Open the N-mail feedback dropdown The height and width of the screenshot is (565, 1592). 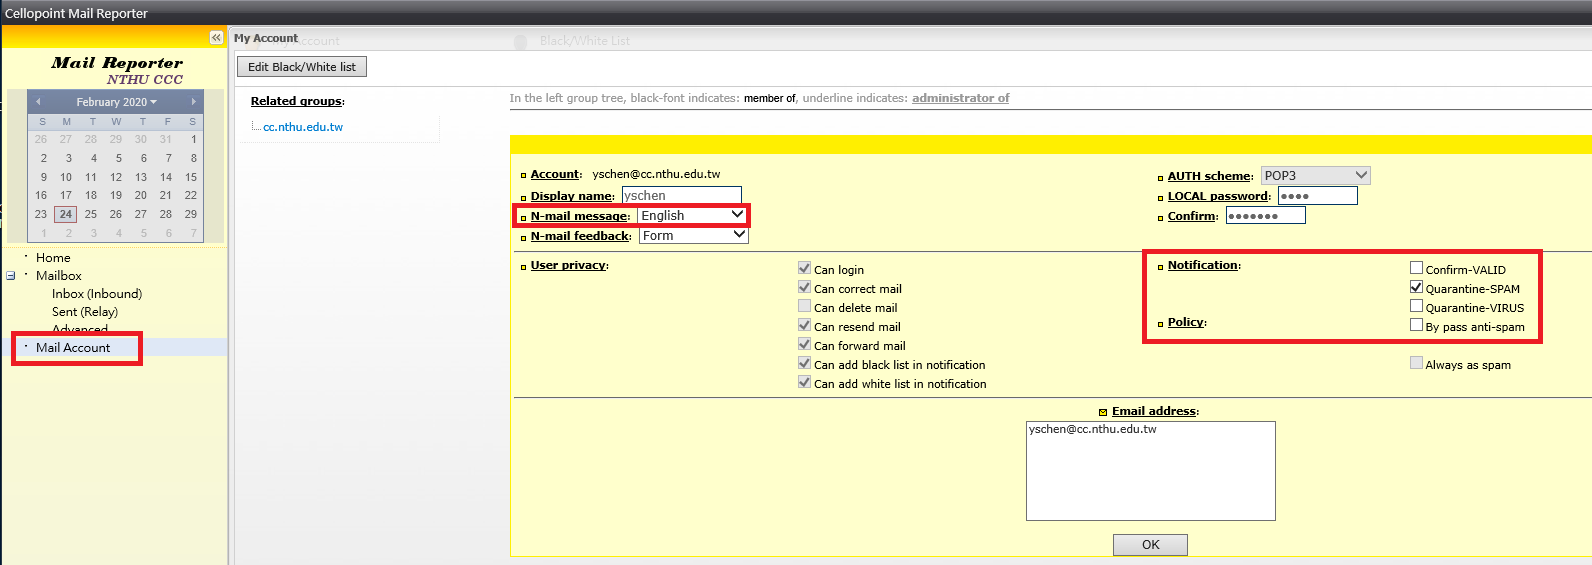(693, 236)
